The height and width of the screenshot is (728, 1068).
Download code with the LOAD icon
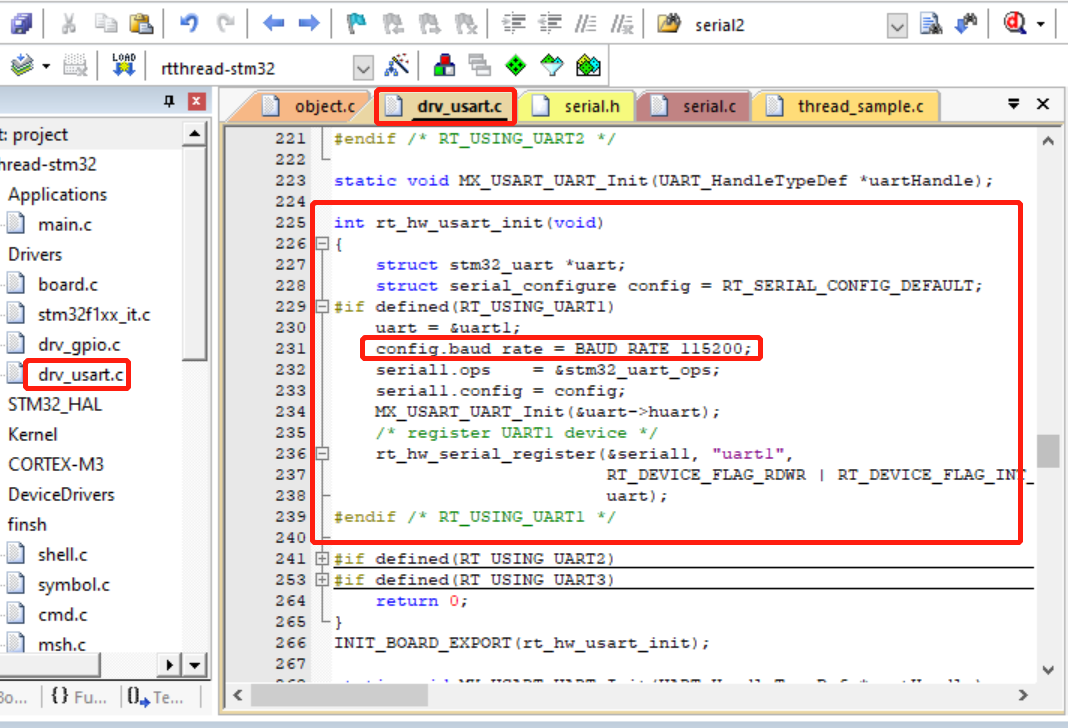click(x=124, y=65)
